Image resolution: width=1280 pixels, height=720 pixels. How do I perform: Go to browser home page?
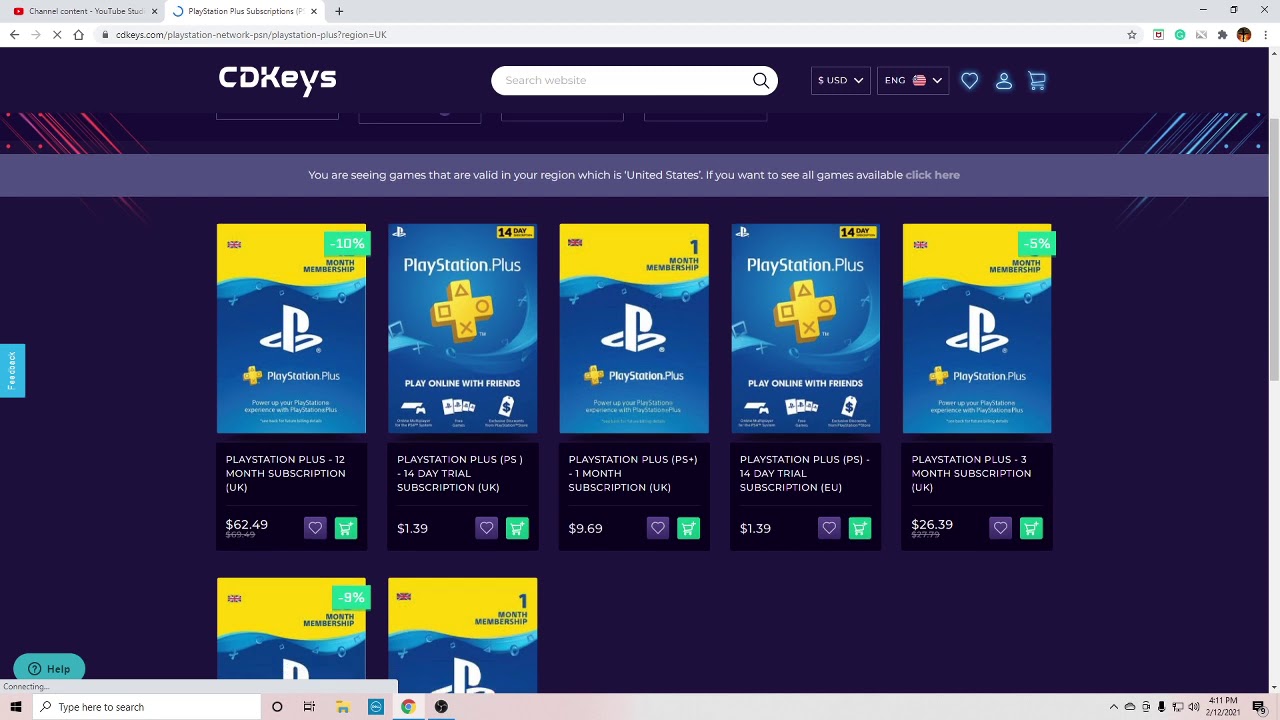[x=79, y=34]
